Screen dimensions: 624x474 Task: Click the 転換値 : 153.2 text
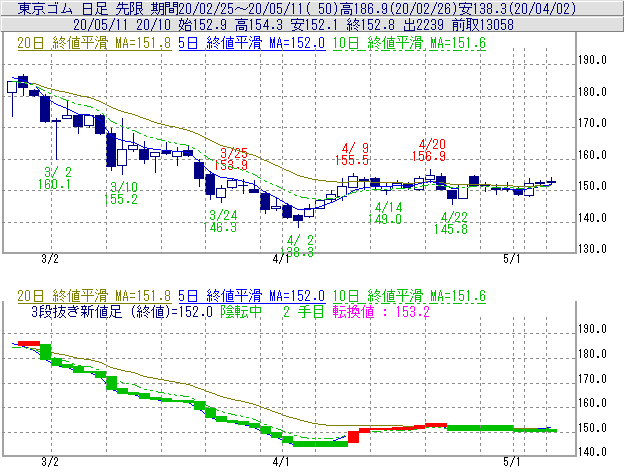pyautogui.click(x=381, y=312)
